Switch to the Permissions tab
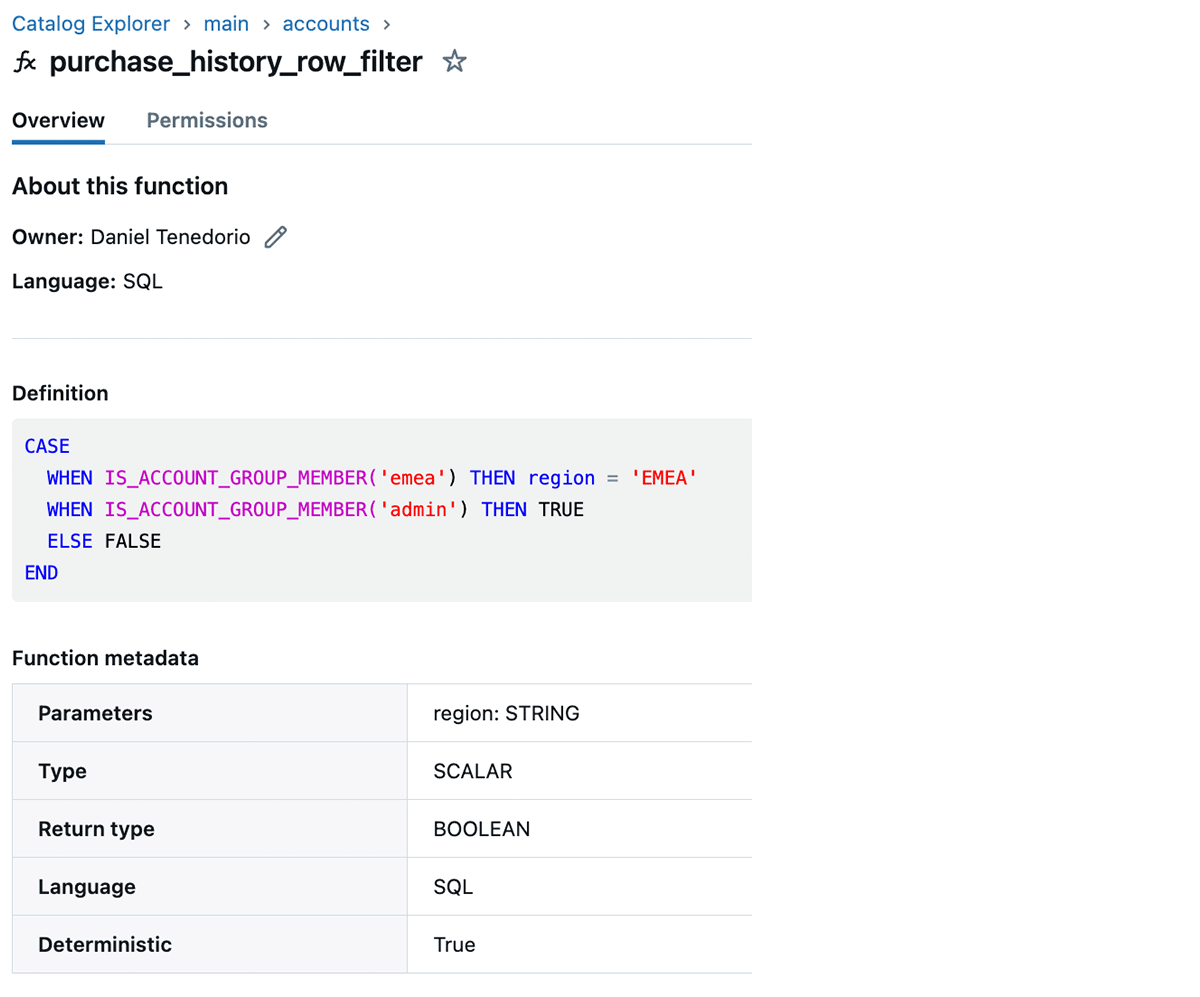The width and height of the screenshot is (1200, 997). click(206, 120)
